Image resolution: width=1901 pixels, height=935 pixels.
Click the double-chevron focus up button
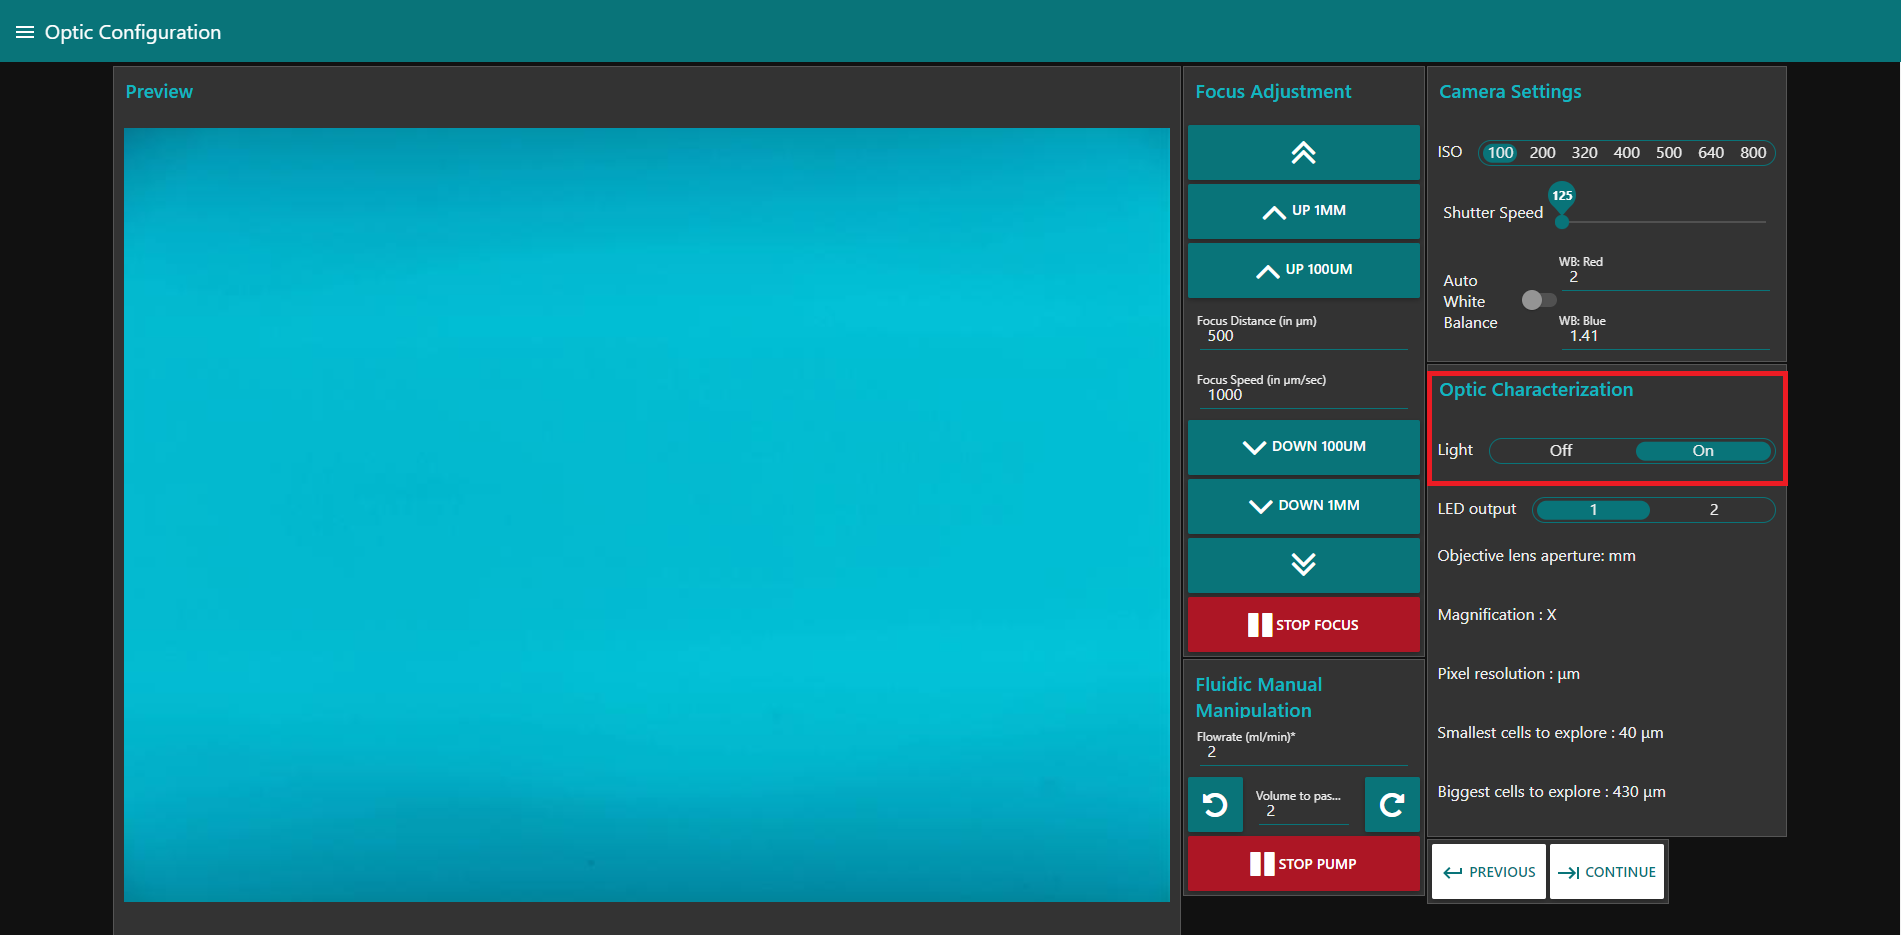1303,153
